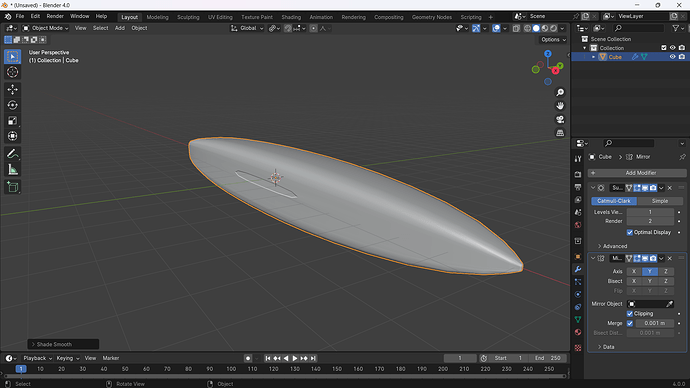Click the viewport zoom magnifier icon
This screenshot has width=690, height=388.
[x=560, y=92]
